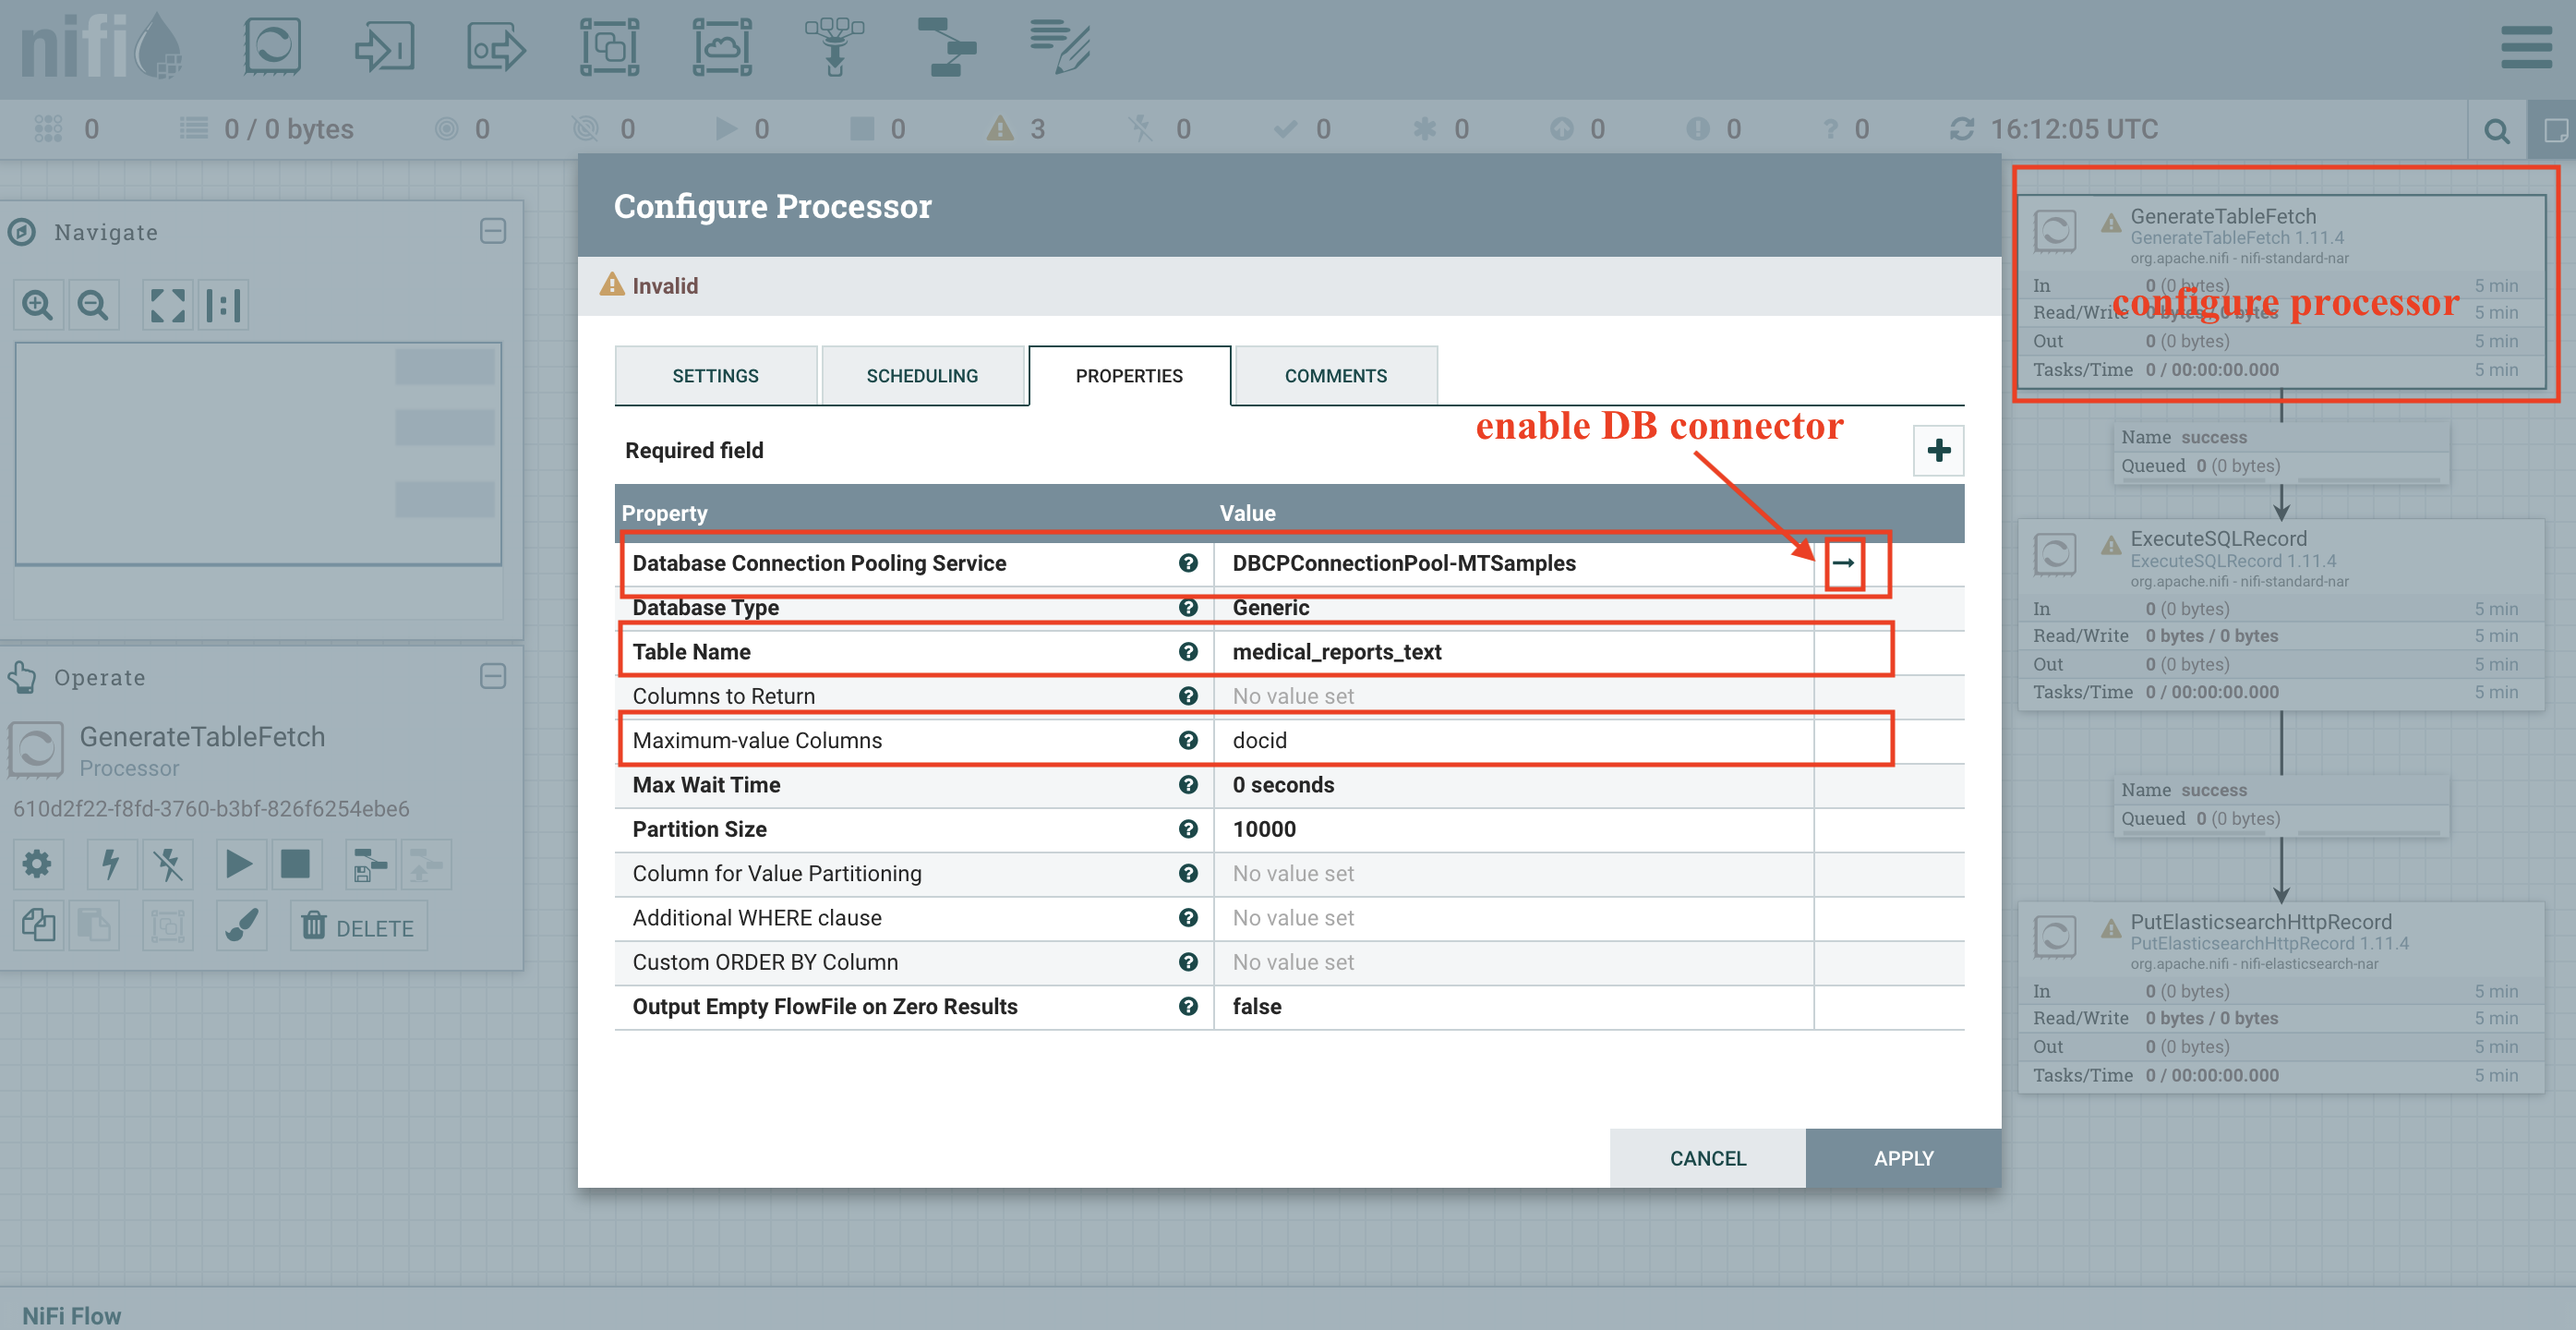Click the APPLY button
The image size is (2576, 1330).
coord(1903,1158)
